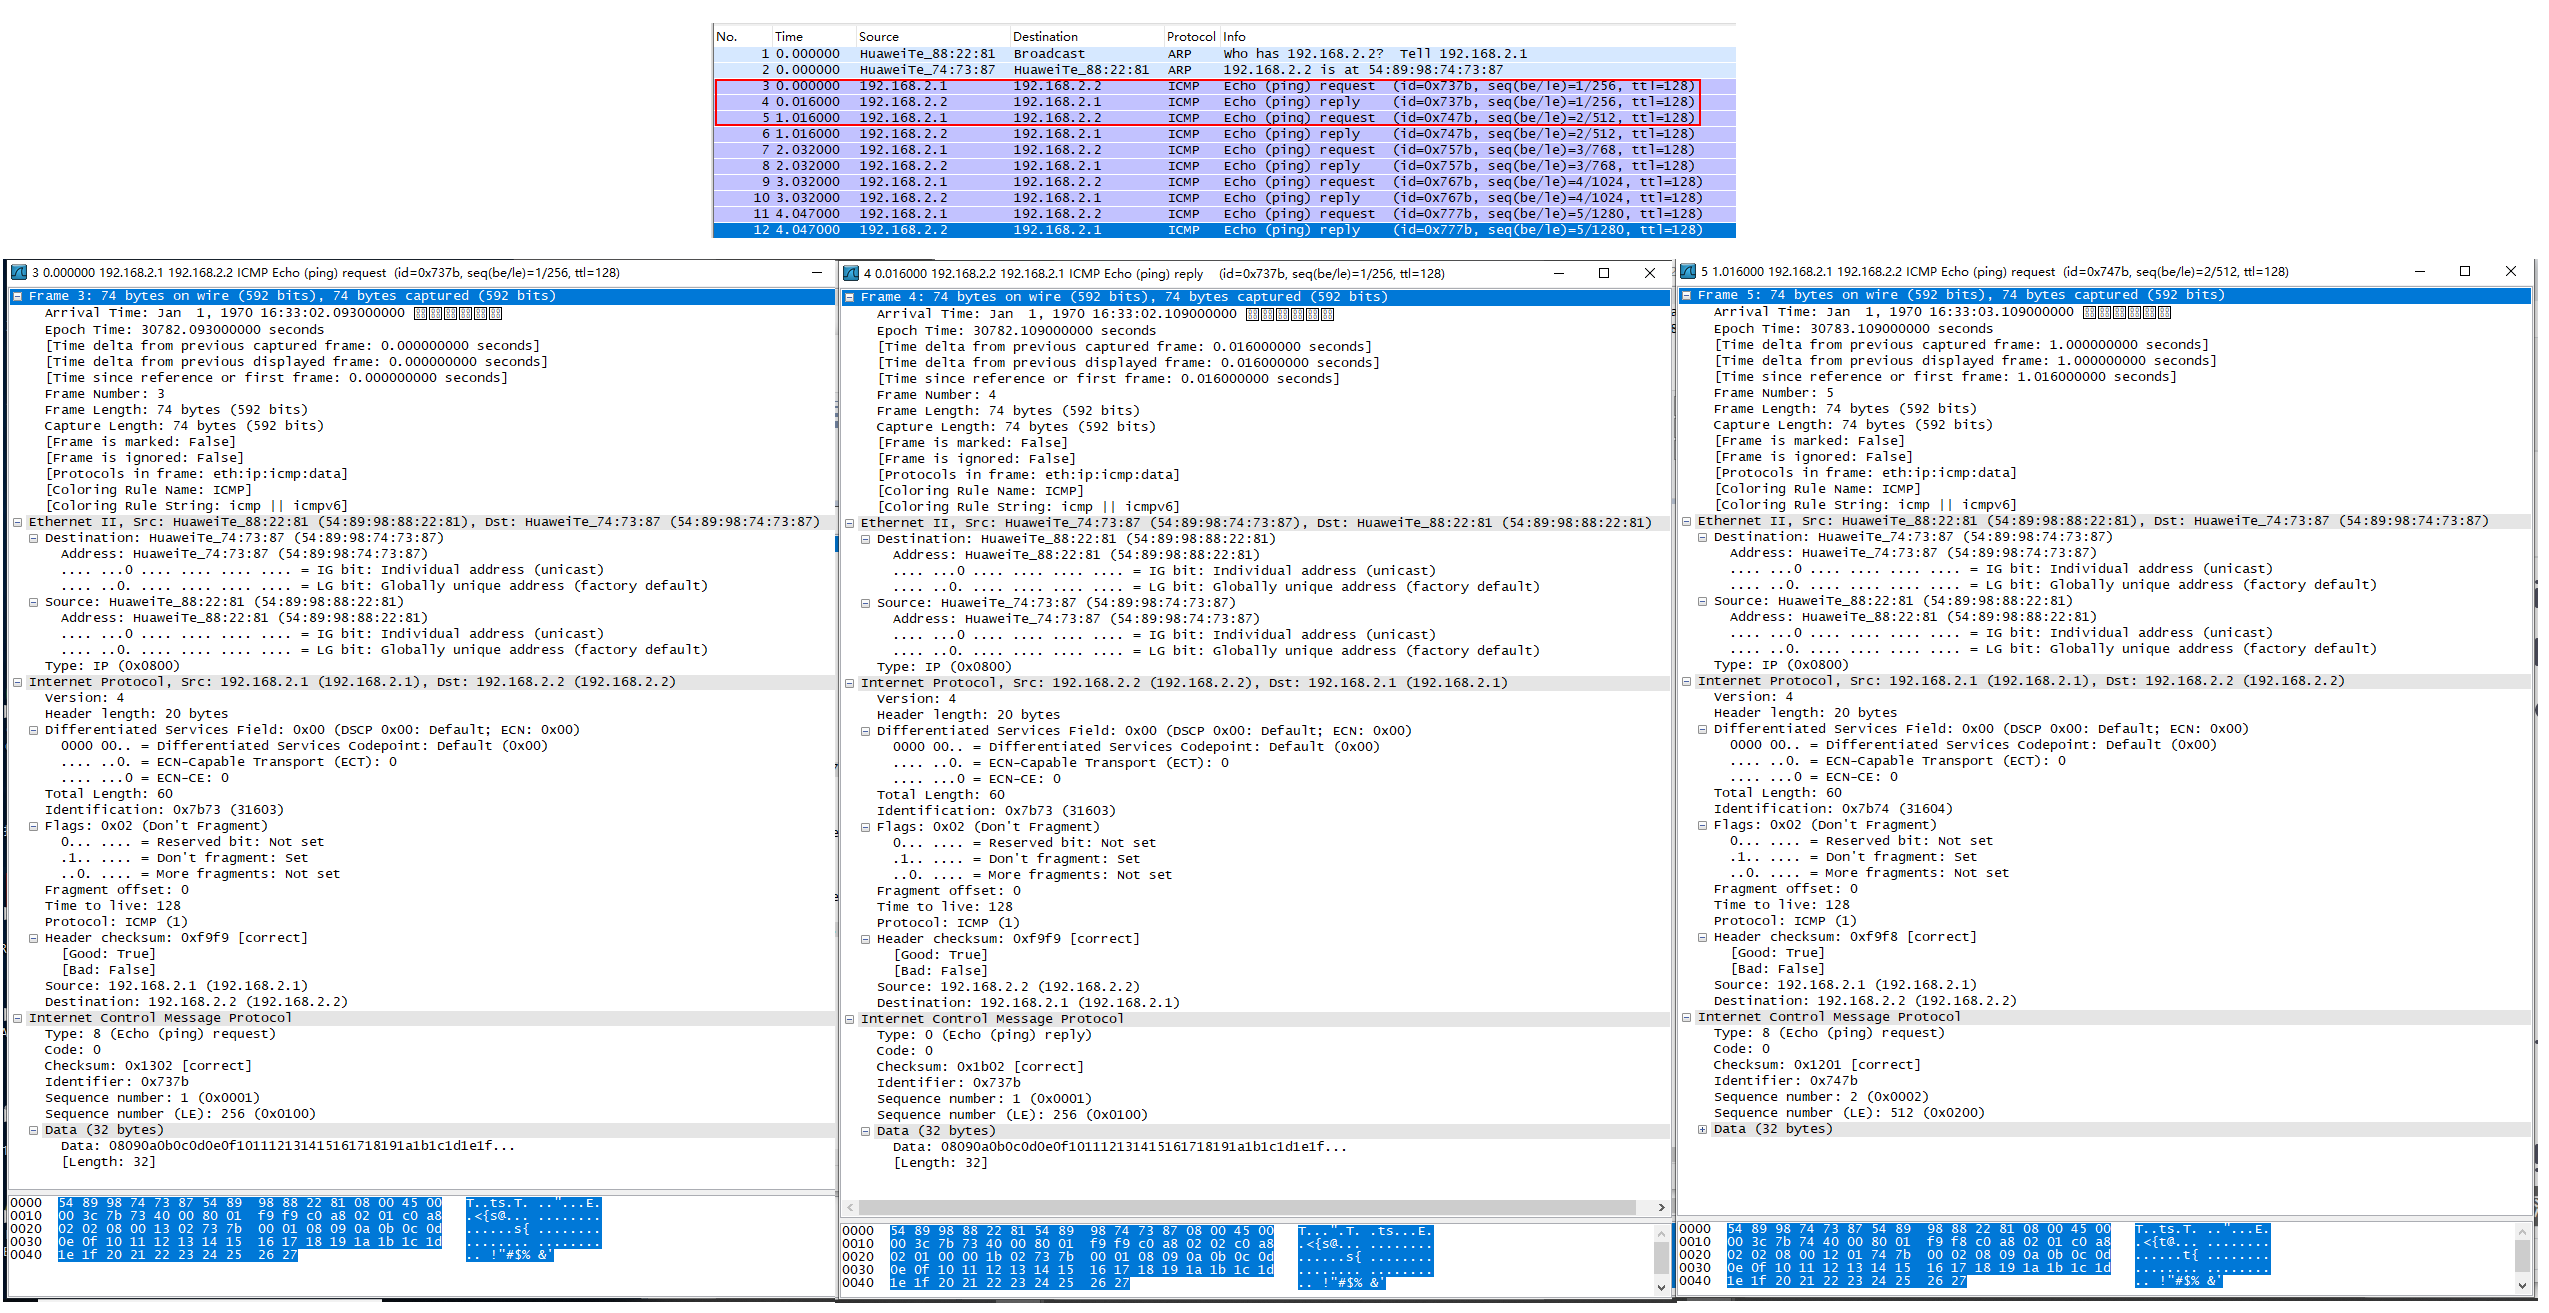This screenshot has width=2549, height=1313.
Task: Collapse the Frame 3 summary tree
Action: [x=17, y=296]
